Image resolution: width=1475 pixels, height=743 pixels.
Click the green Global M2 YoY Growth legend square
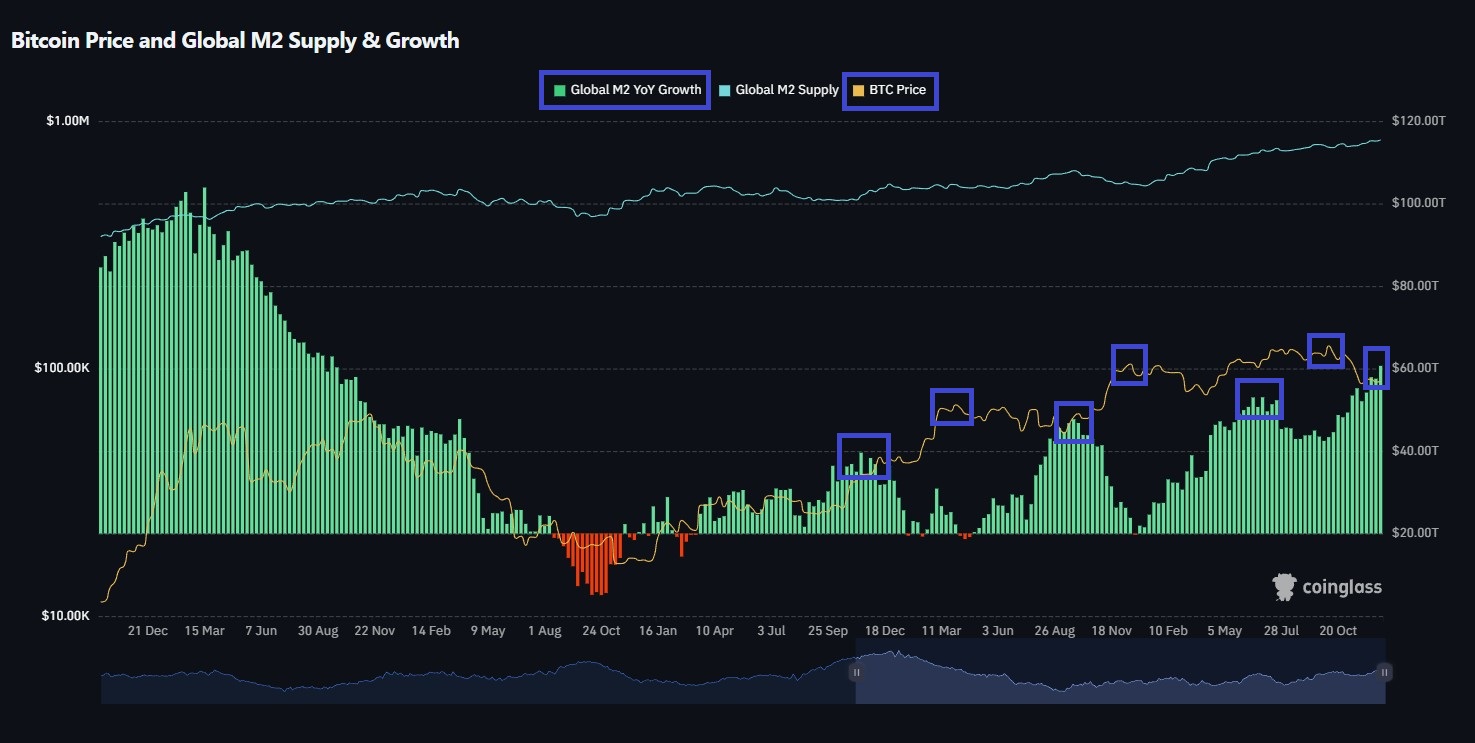(560, 90)
